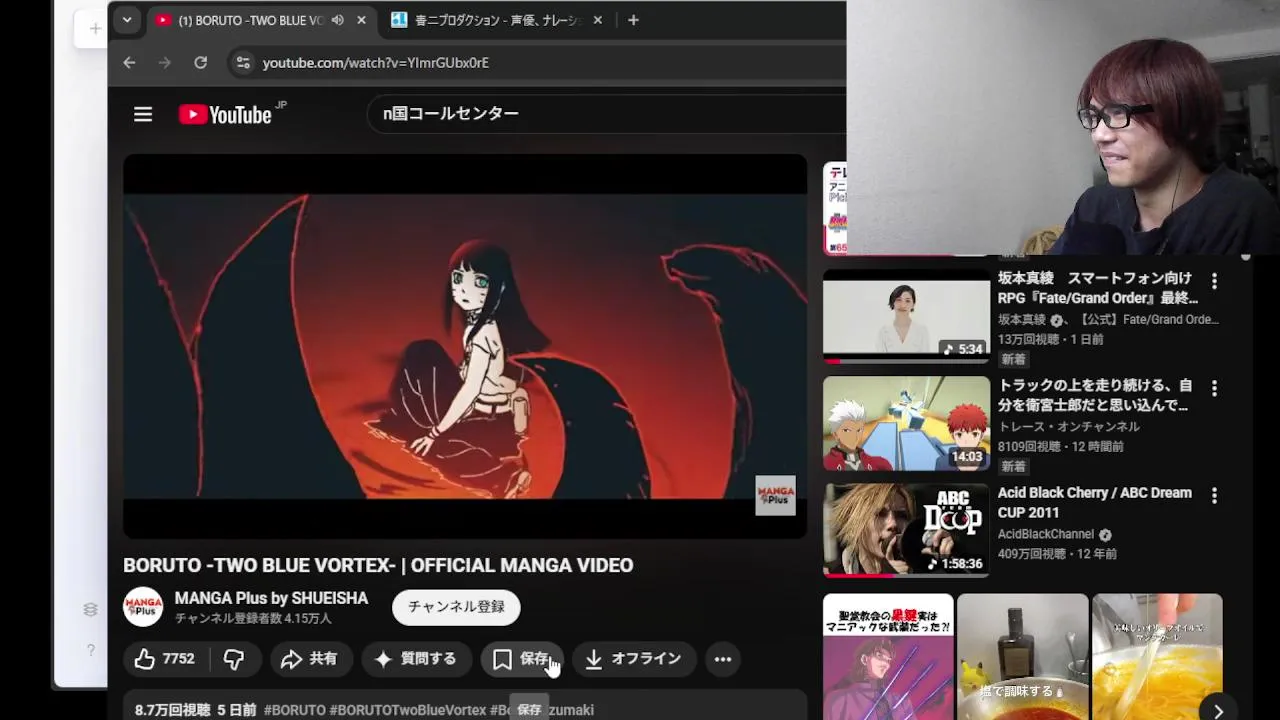
Task: Open the トラックの上を走り続ける video thumbnail
Action: [906, 423]
